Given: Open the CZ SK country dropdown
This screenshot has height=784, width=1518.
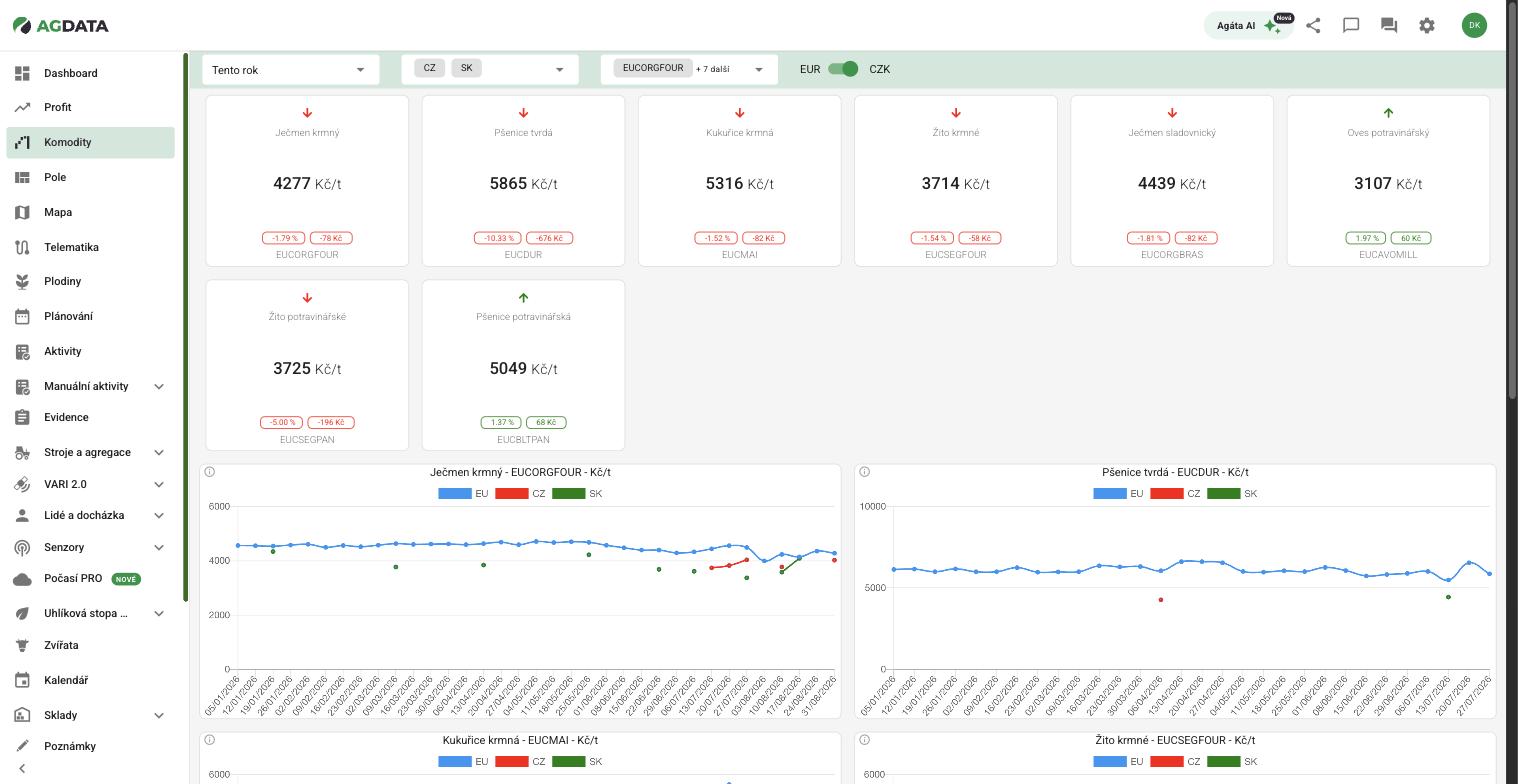Looking at the screenshot, I should coord(490,69).
